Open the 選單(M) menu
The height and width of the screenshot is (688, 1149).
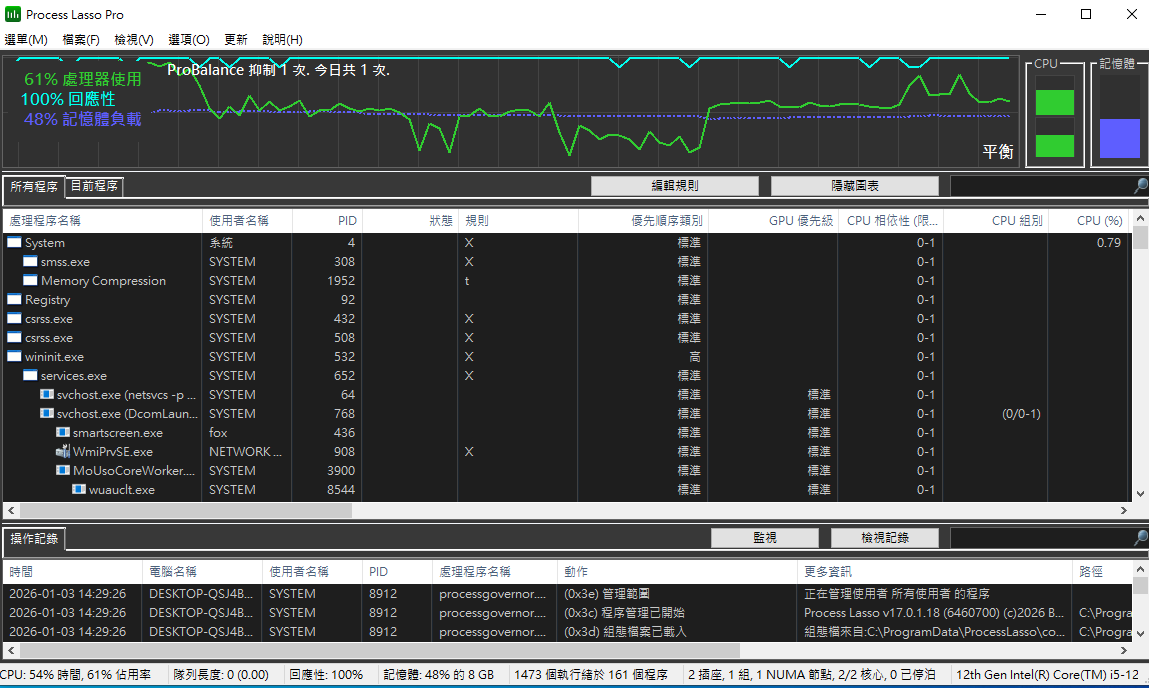[x=26, y=40]
